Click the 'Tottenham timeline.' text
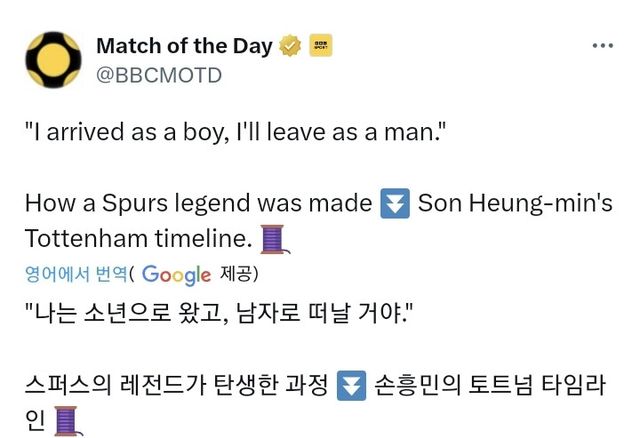Viewport: 640px width, 438px height. point(139,240)
